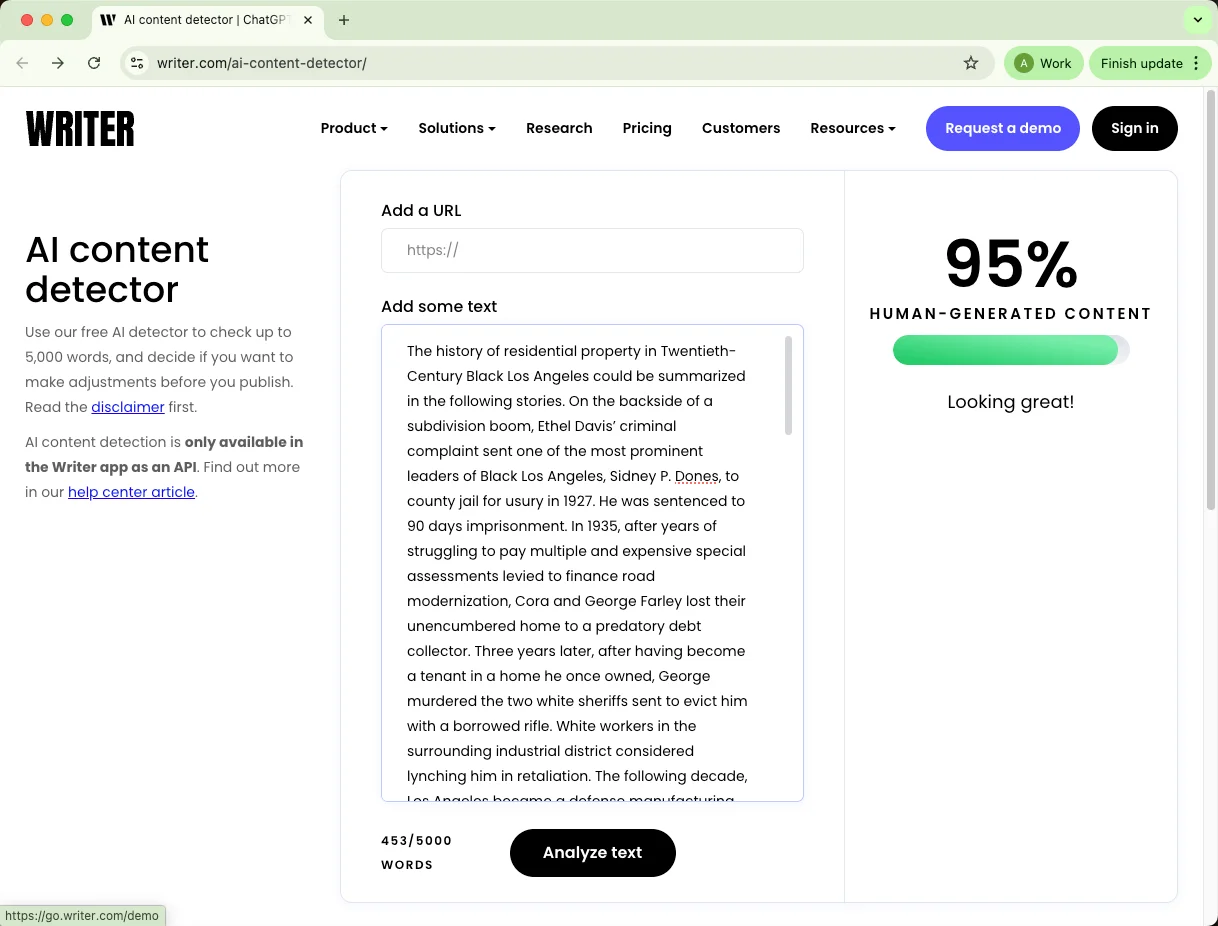Expand the Product menu

[354, 128]
